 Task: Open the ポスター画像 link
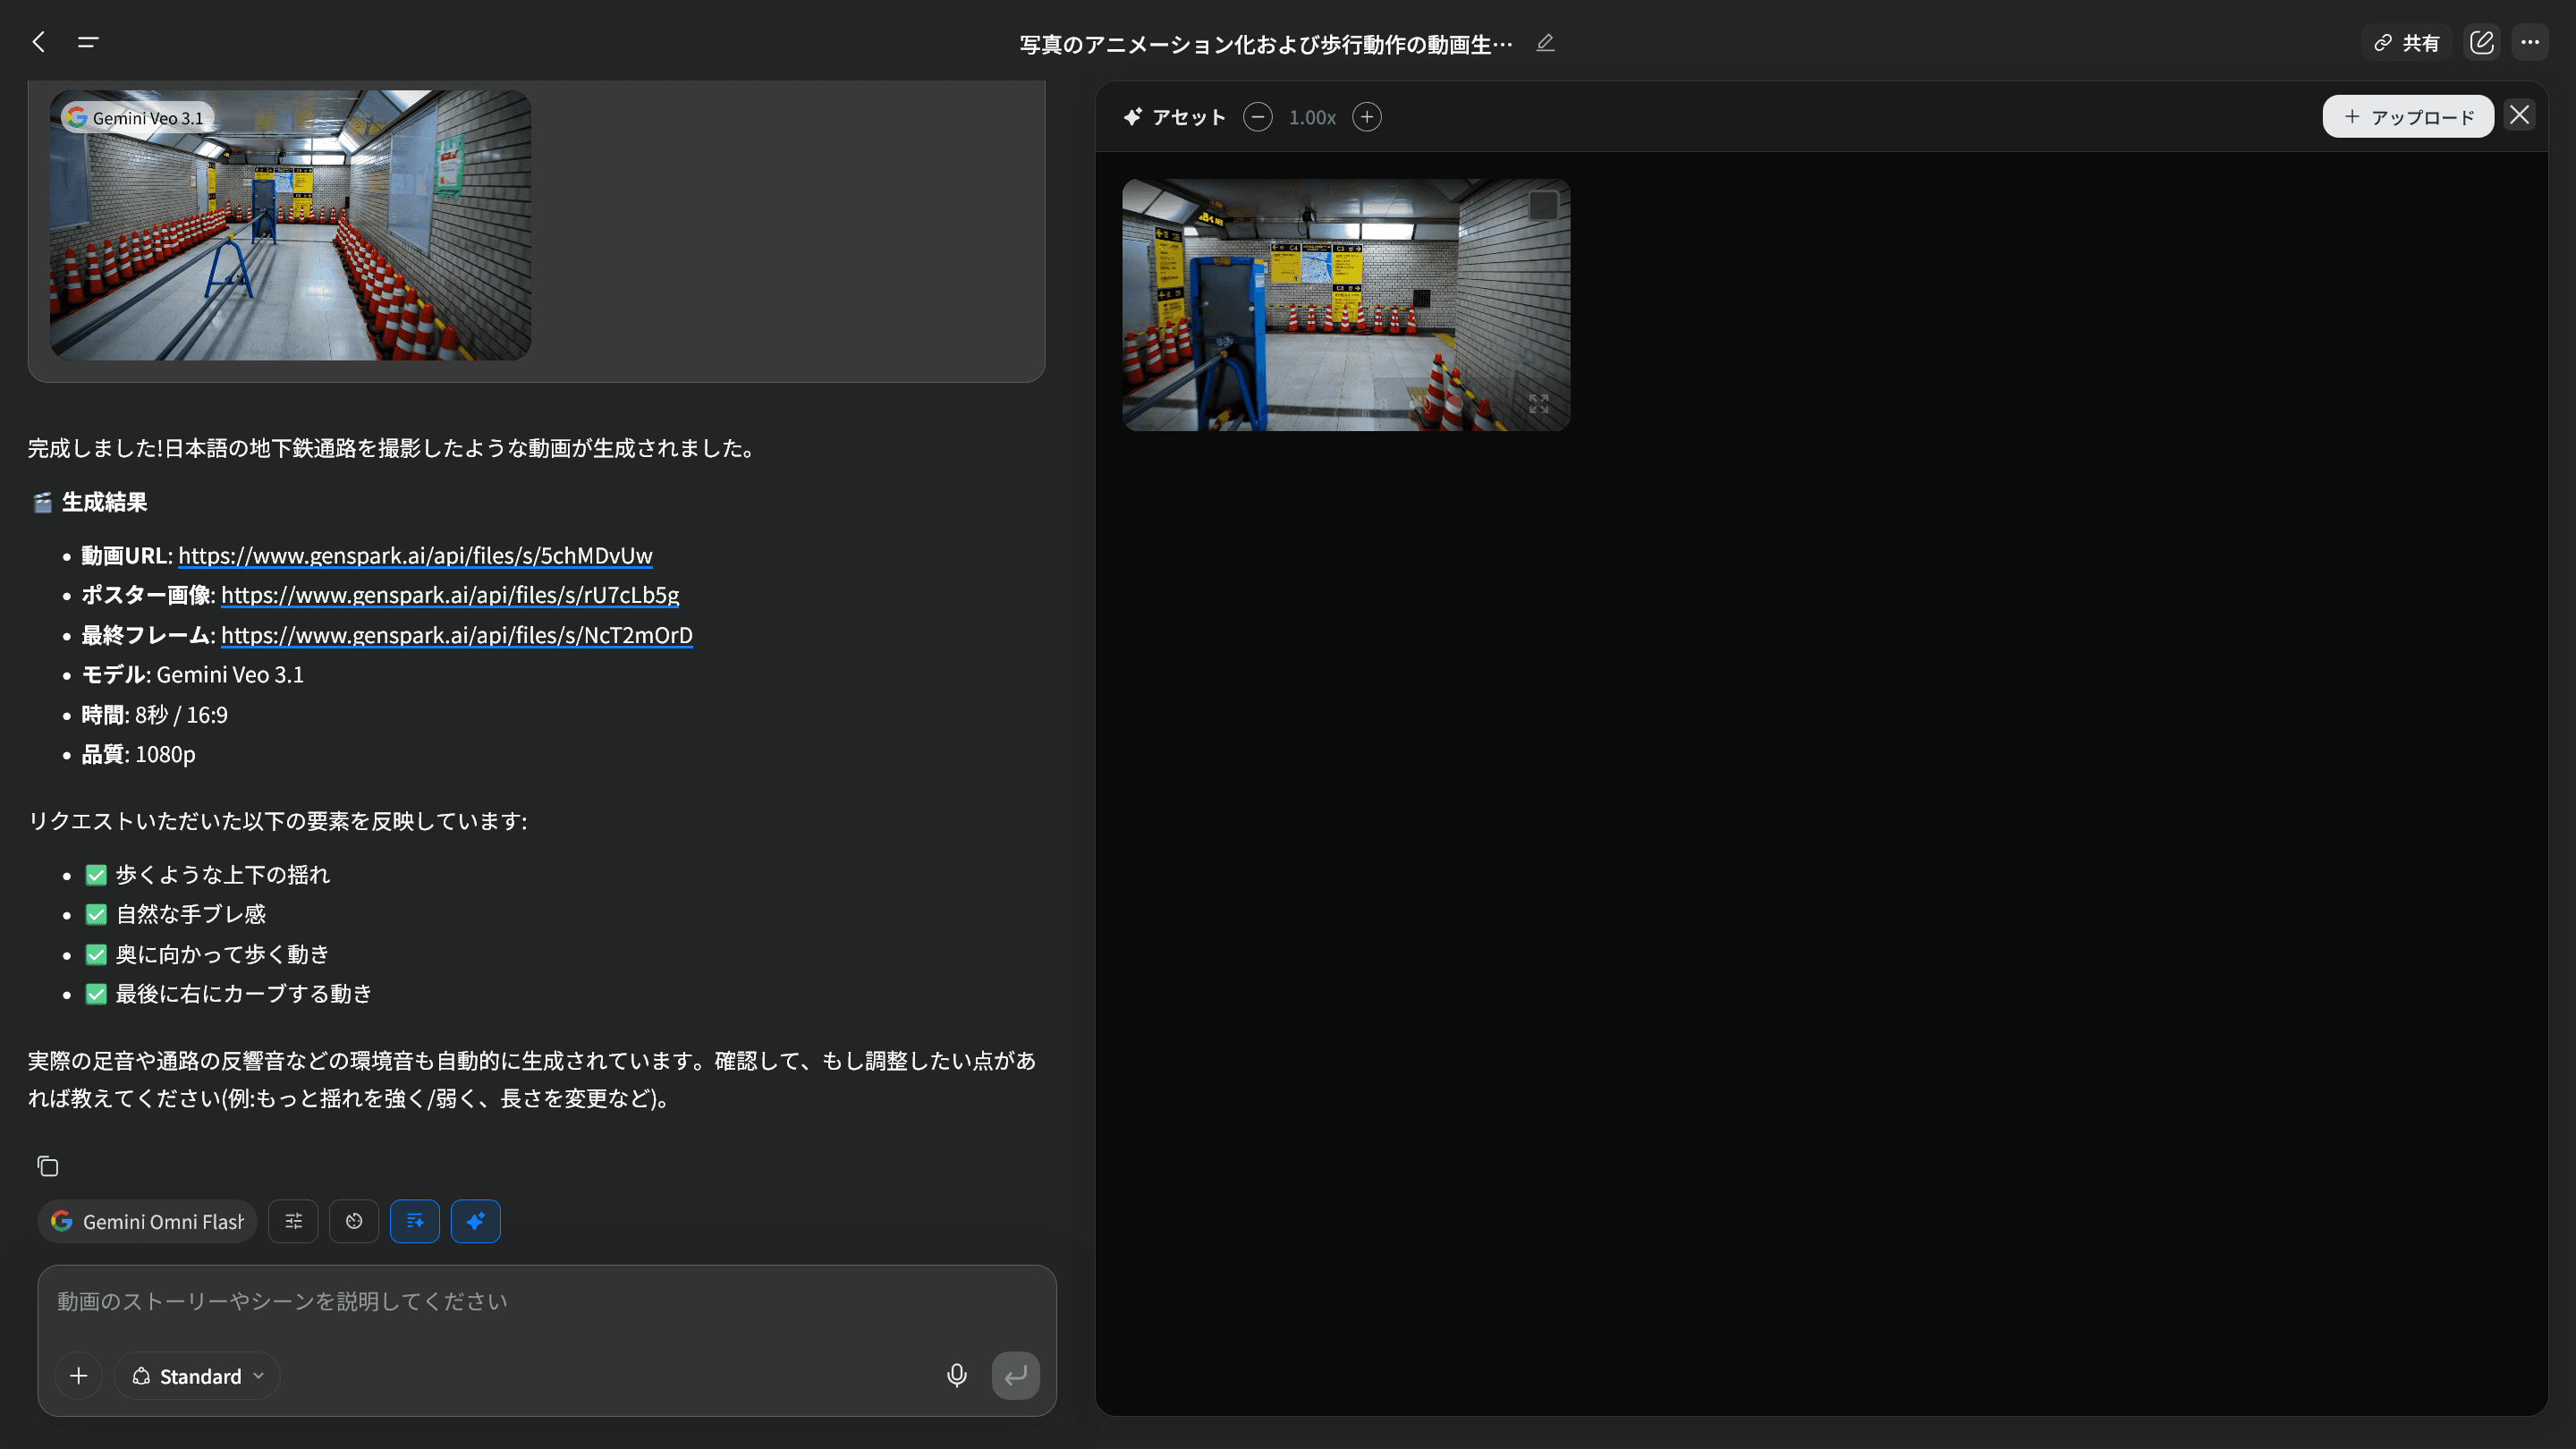click(450, 595)
